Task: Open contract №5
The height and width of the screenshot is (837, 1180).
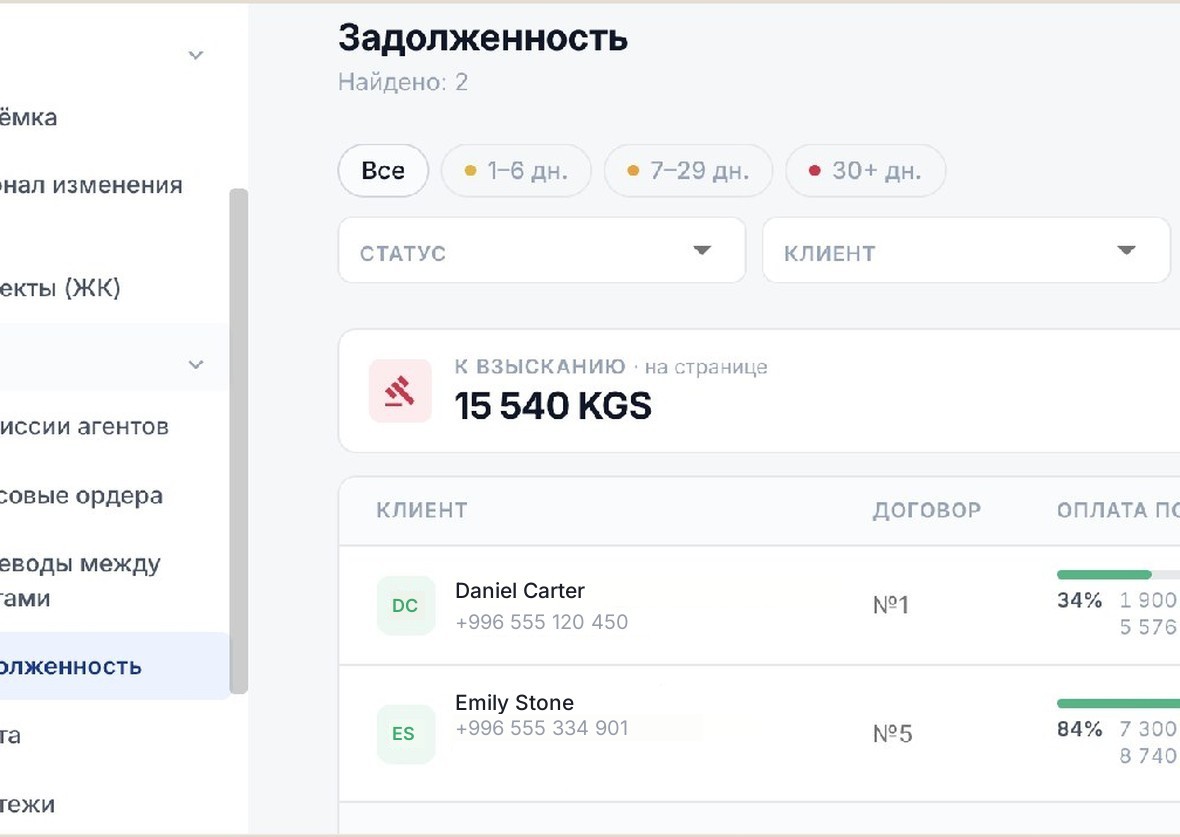Action: (893, 734)
